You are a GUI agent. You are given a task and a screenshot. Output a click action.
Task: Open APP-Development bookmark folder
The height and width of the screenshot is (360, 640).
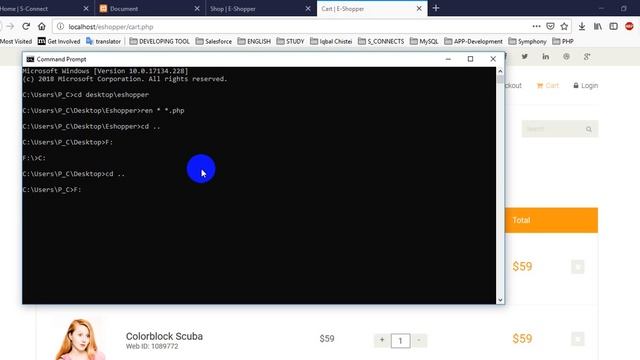(473, 41)
